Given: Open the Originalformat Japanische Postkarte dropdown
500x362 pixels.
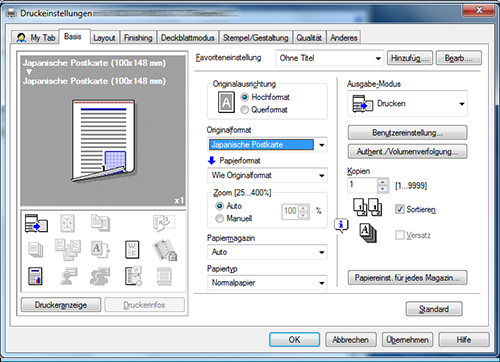Looking at the screenshot, I should 267,145.
